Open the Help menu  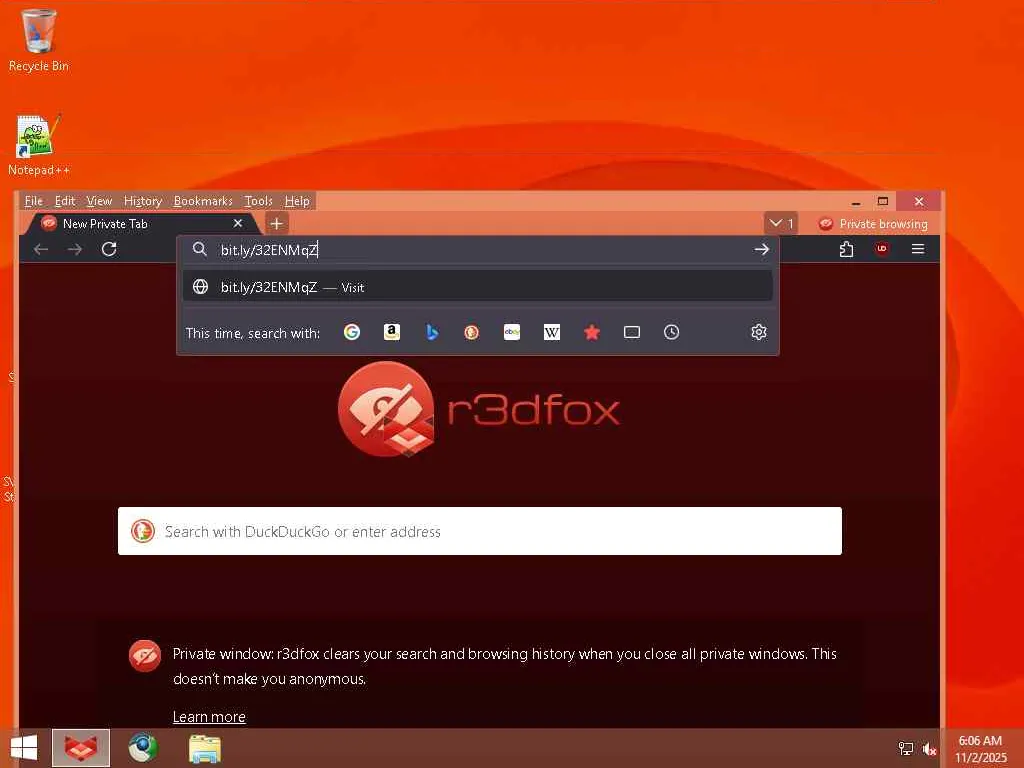point(297,201)
